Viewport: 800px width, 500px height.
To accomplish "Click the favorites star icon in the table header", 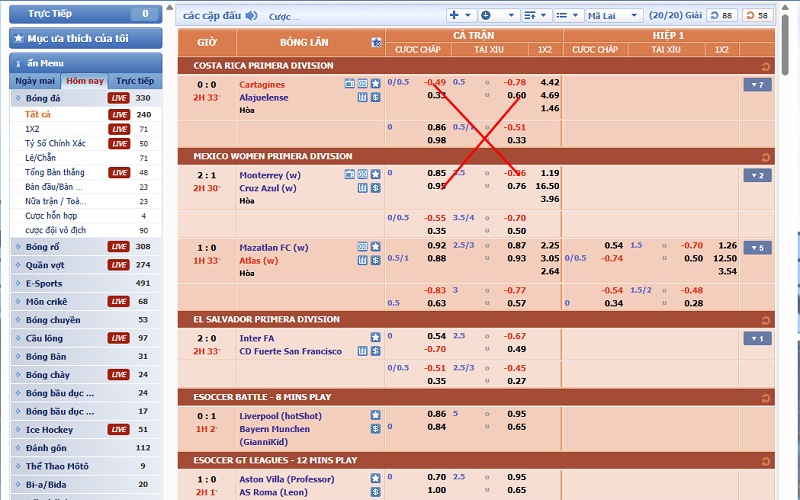I will [x=376, y=42].
